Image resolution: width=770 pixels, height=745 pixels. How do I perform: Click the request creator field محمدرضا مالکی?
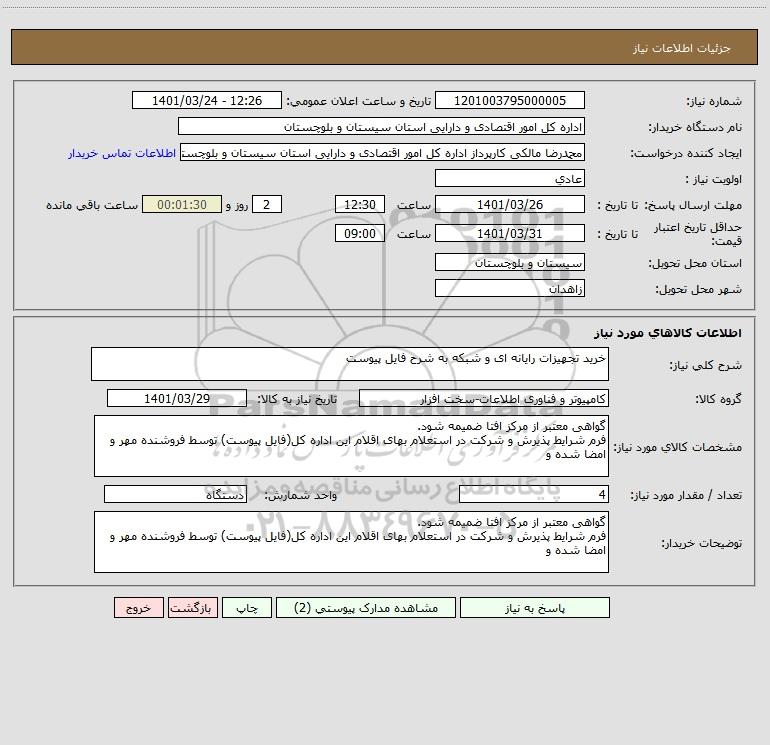click(x=382, y=152)
